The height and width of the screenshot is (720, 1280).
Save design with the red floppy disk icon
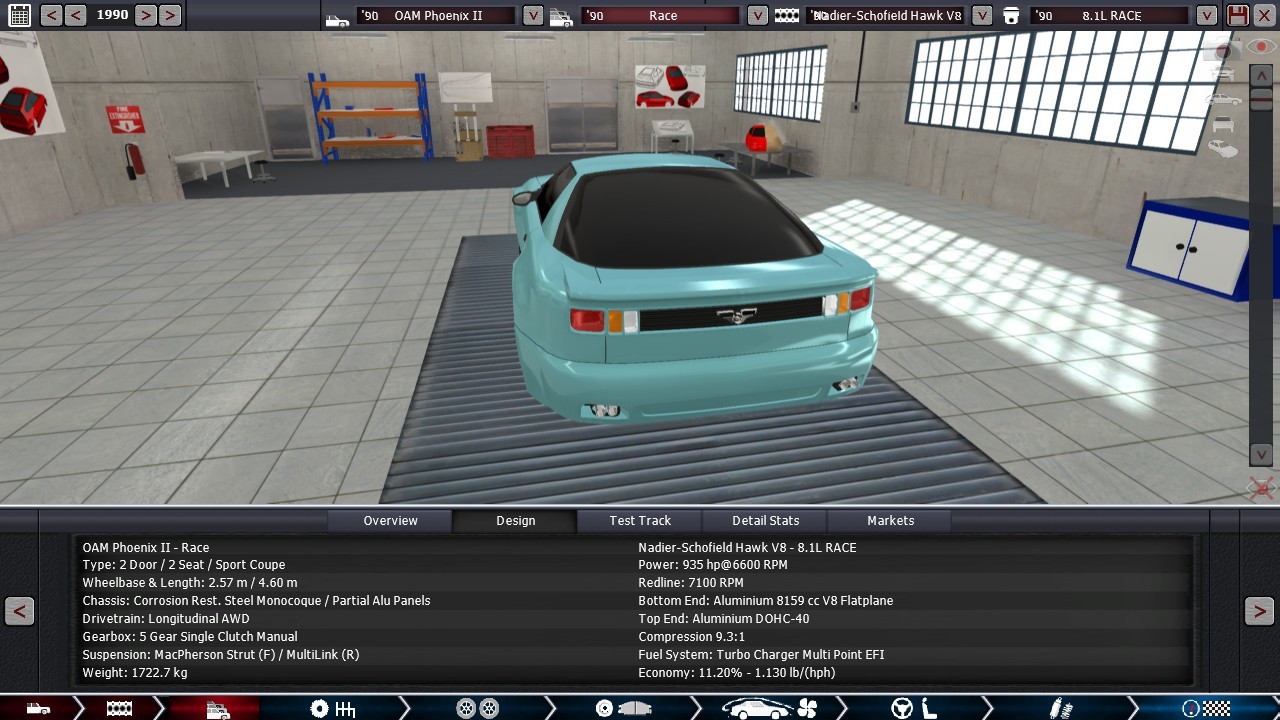(1237, 15)
